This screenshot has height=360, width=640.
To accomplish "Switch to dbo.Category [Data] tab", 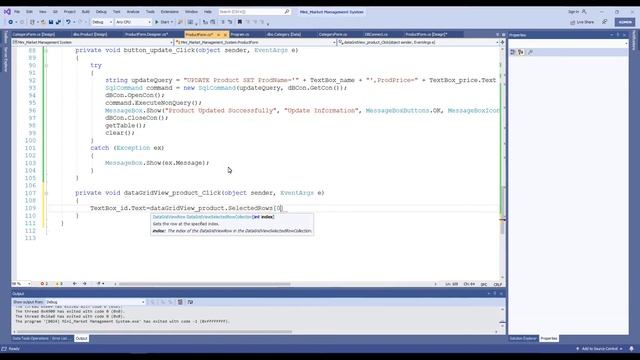I will 284,34.
